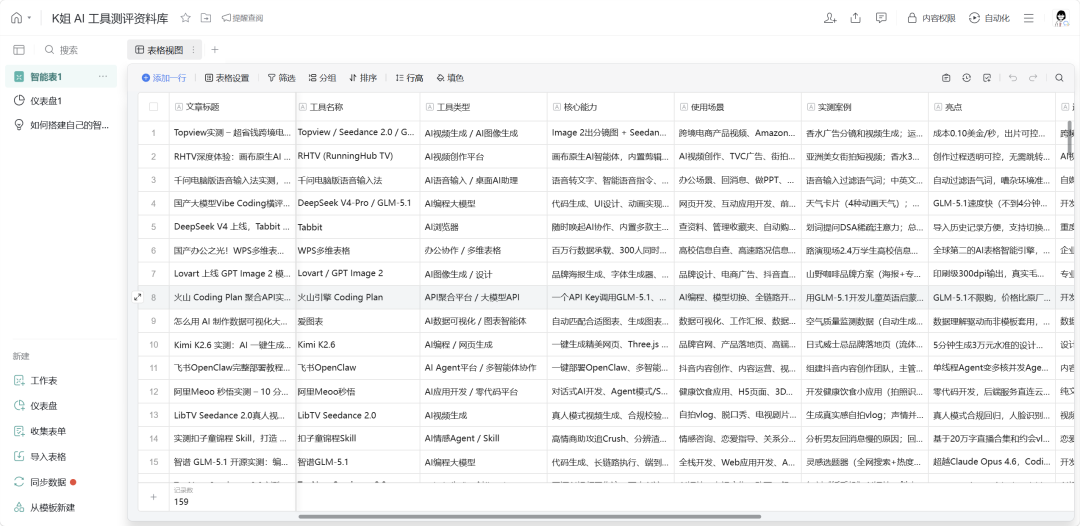The width and height of the screenshot is (1080, 526).
Task: Click the 记录数 159 summary cell
Action: point(232,496)
